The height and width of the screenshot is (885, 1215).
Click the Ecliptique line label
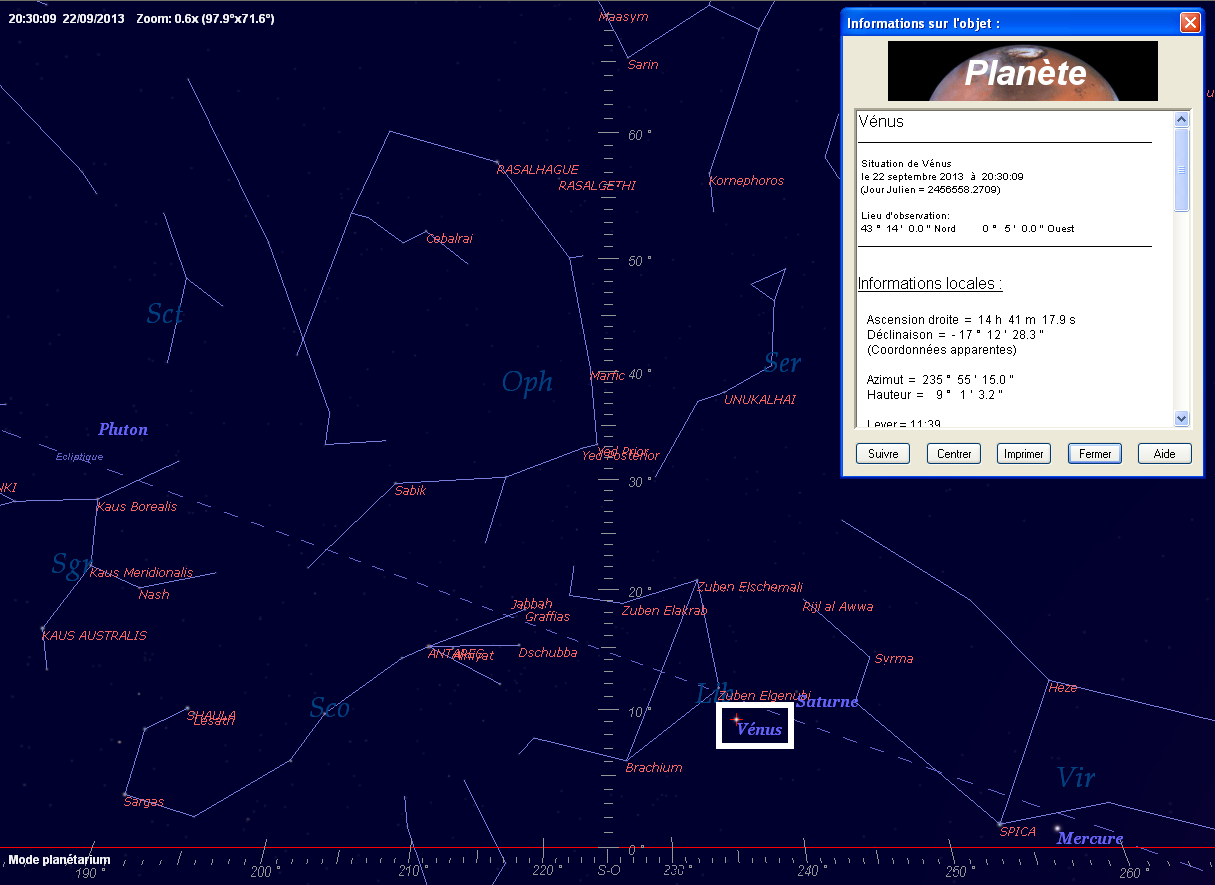(79, 457)
